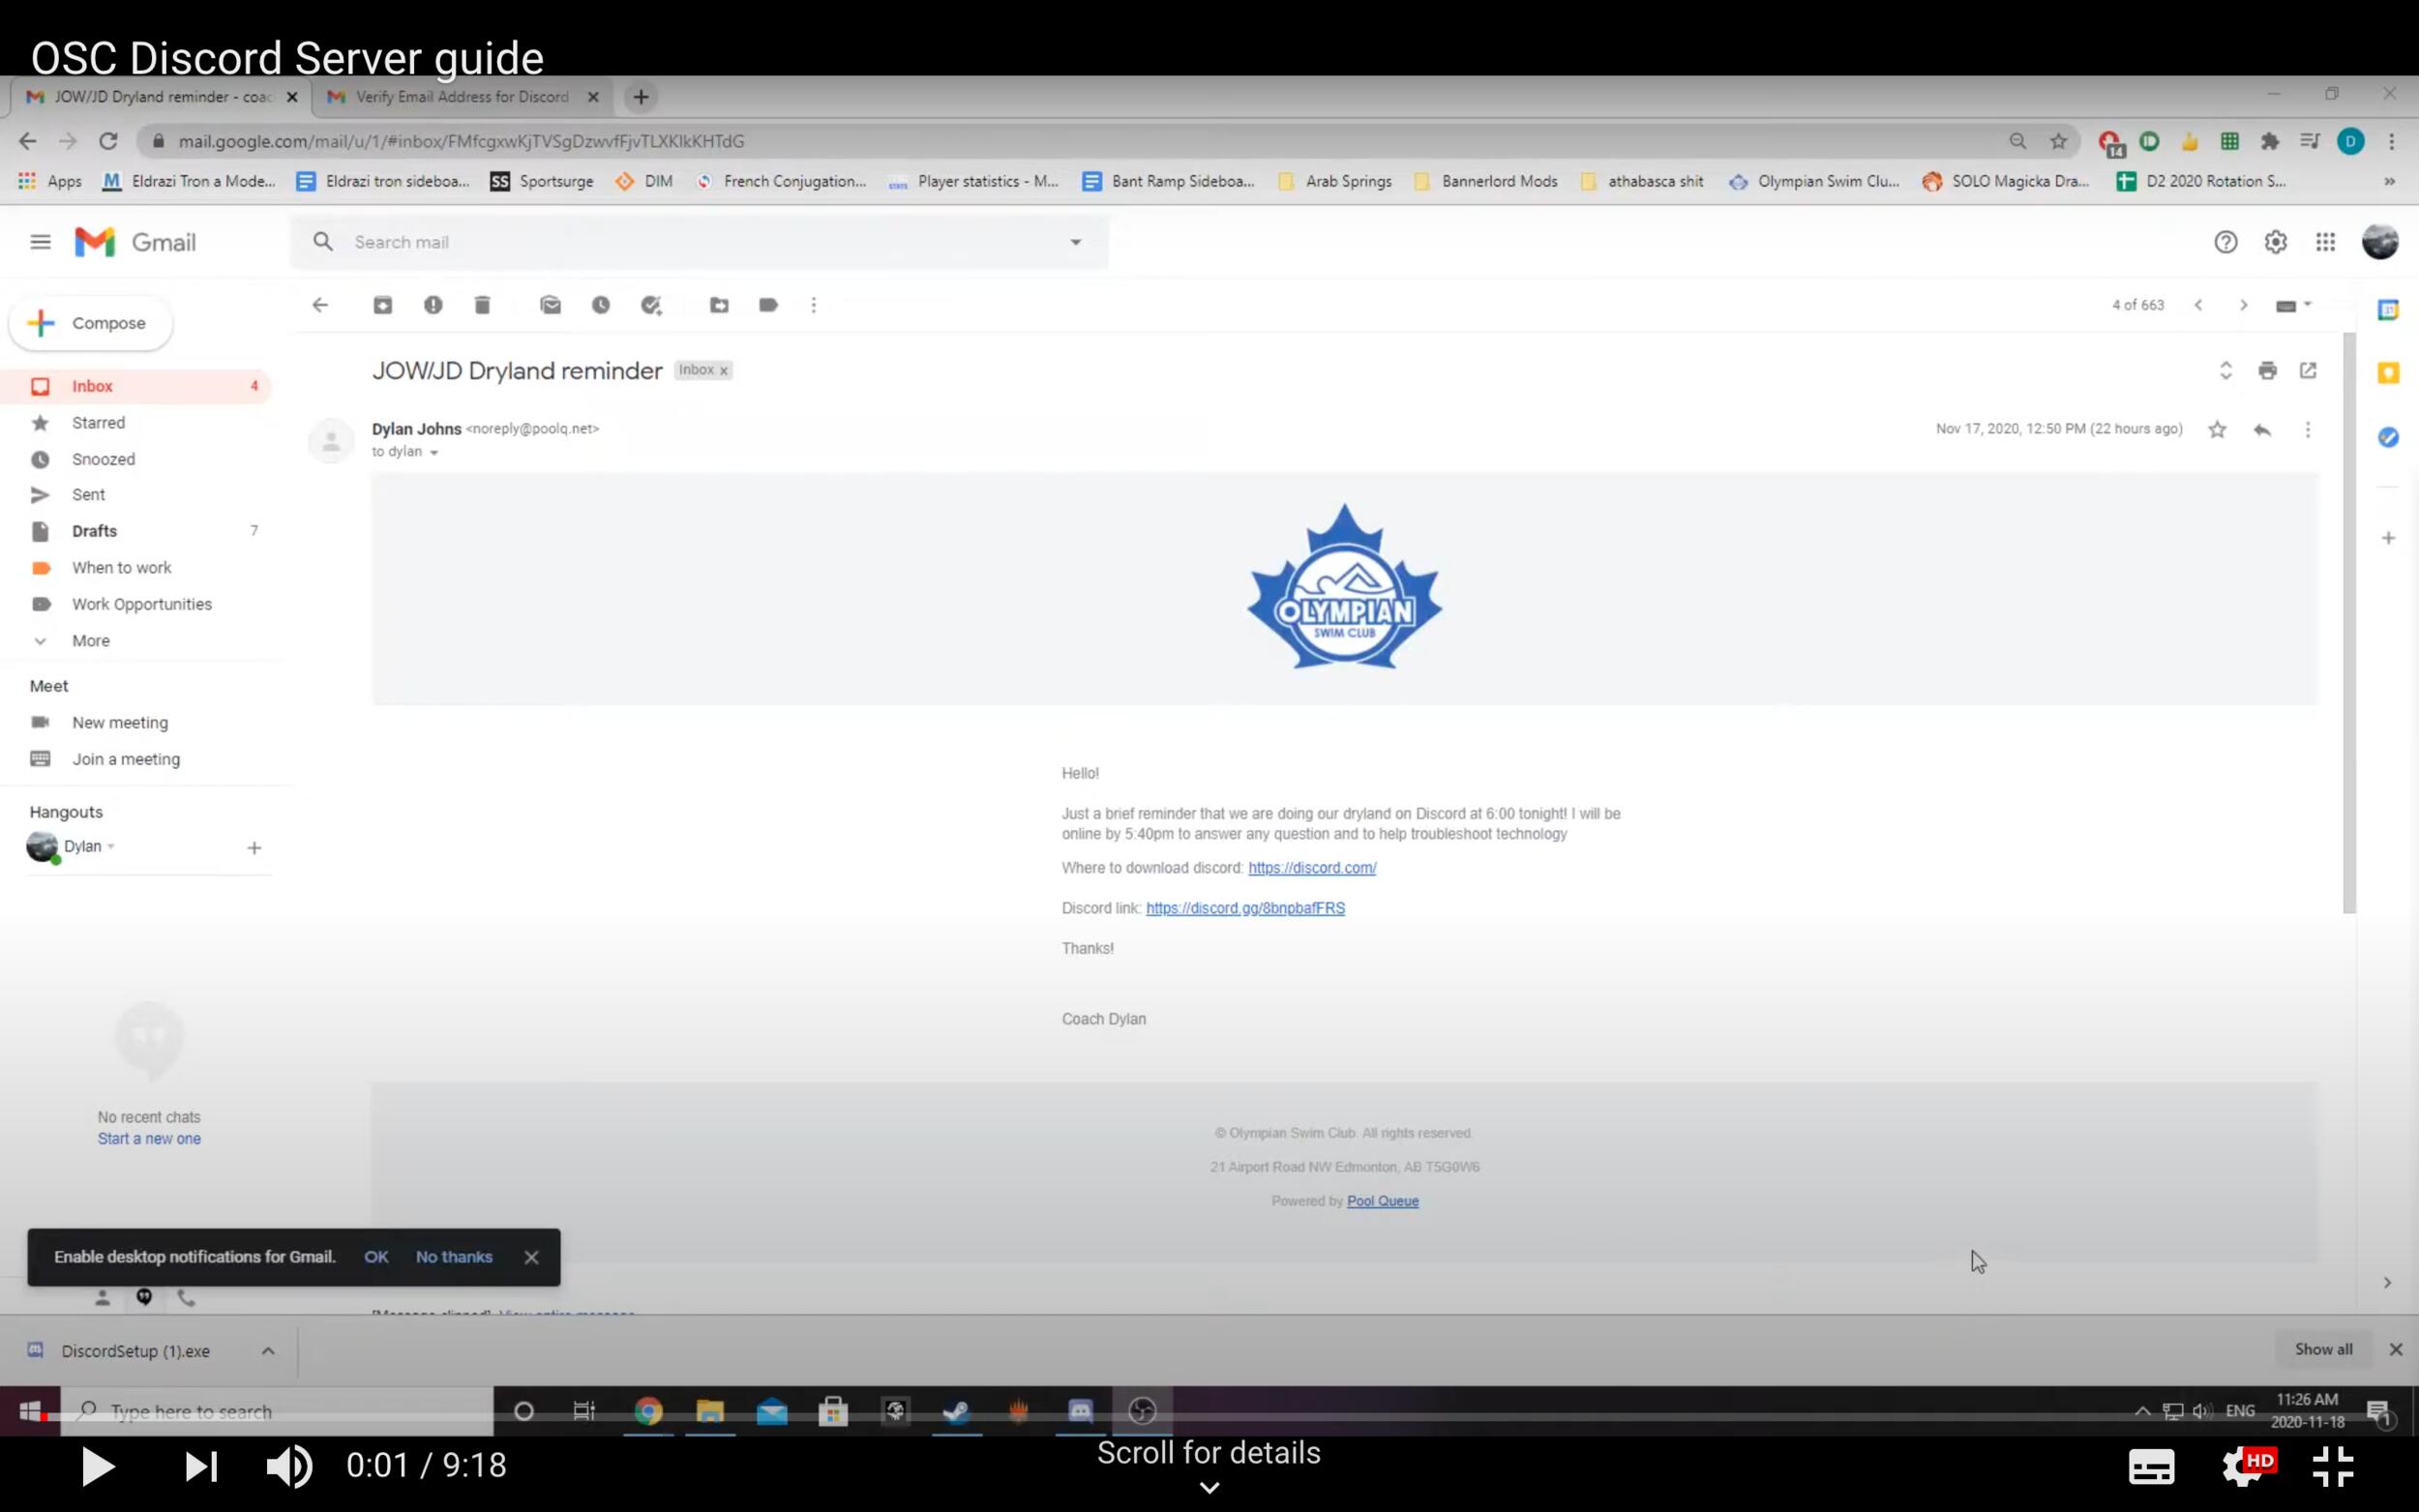2419x1512 pixels.
Task: Click the snooze icon in email toolbar
Action: point(599,305)
